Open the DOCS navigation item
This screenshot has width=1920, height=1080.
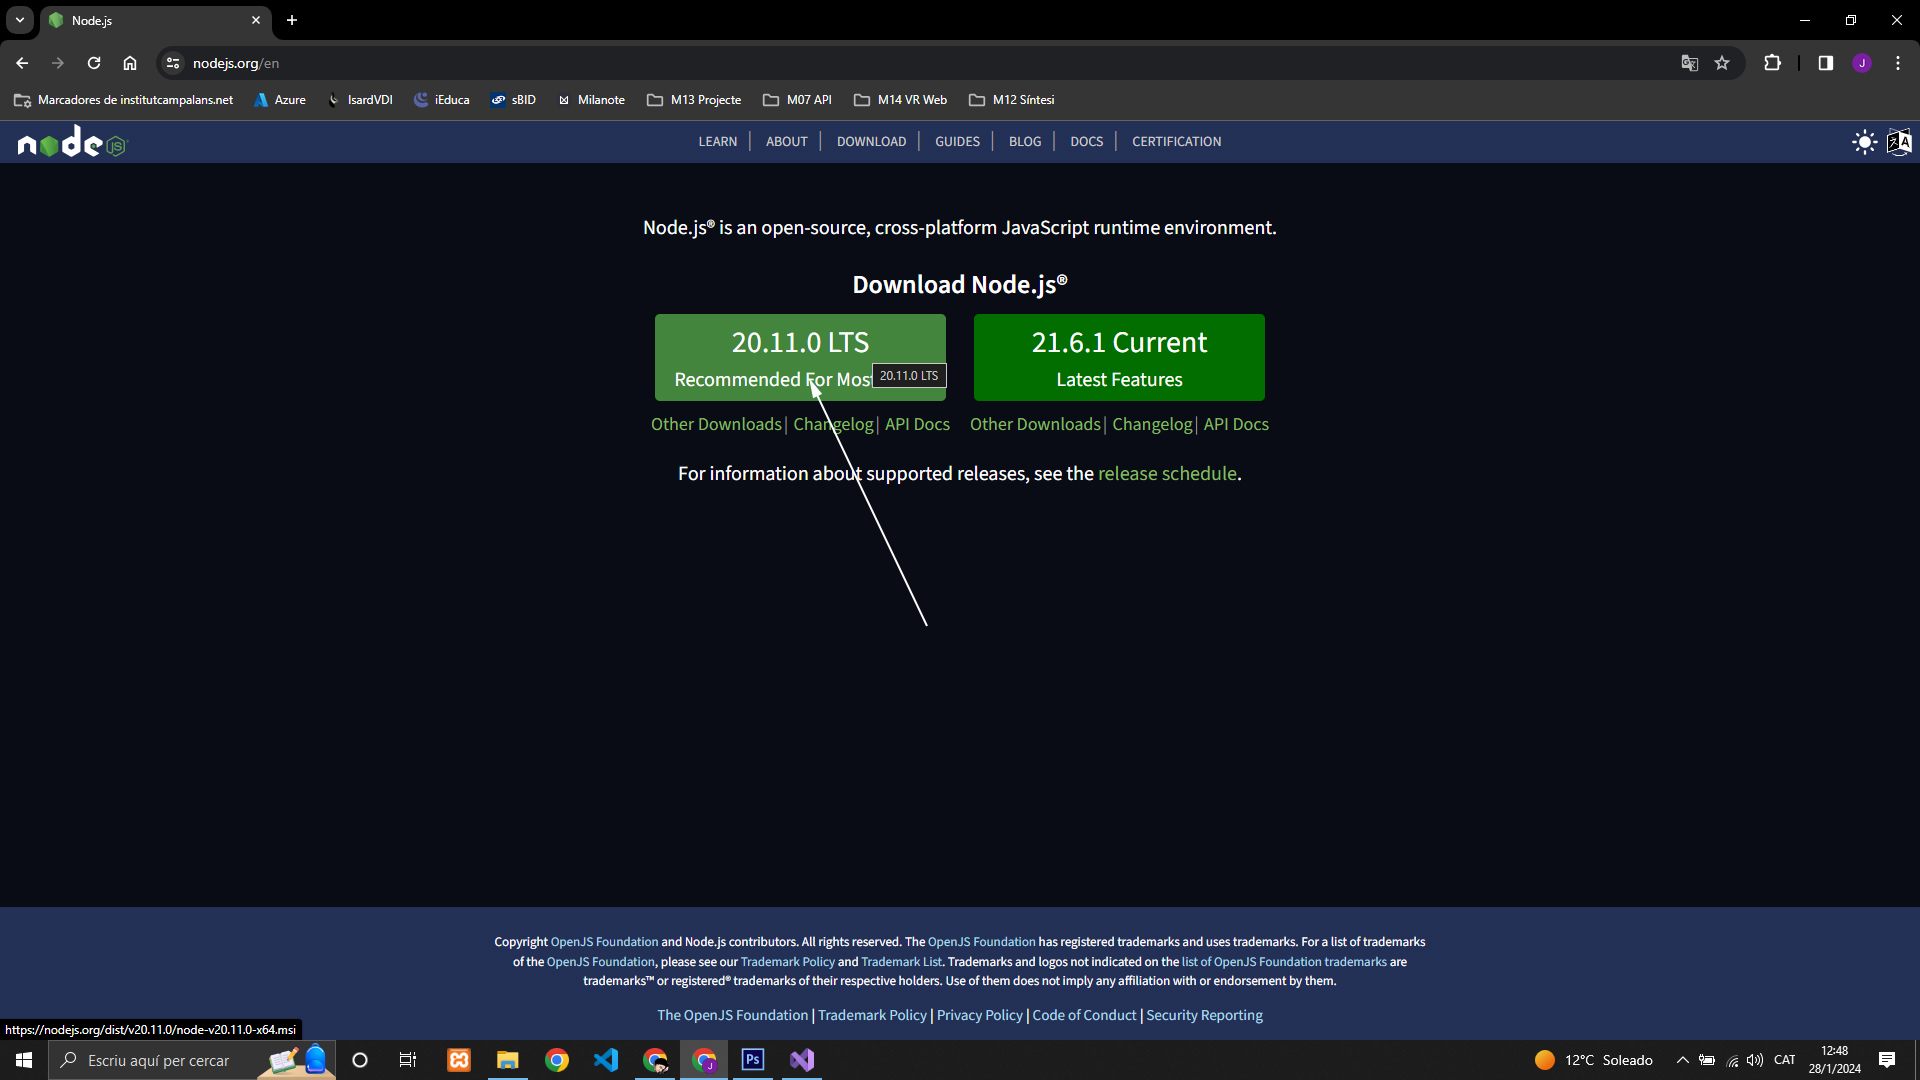[x=1086, y=142]
